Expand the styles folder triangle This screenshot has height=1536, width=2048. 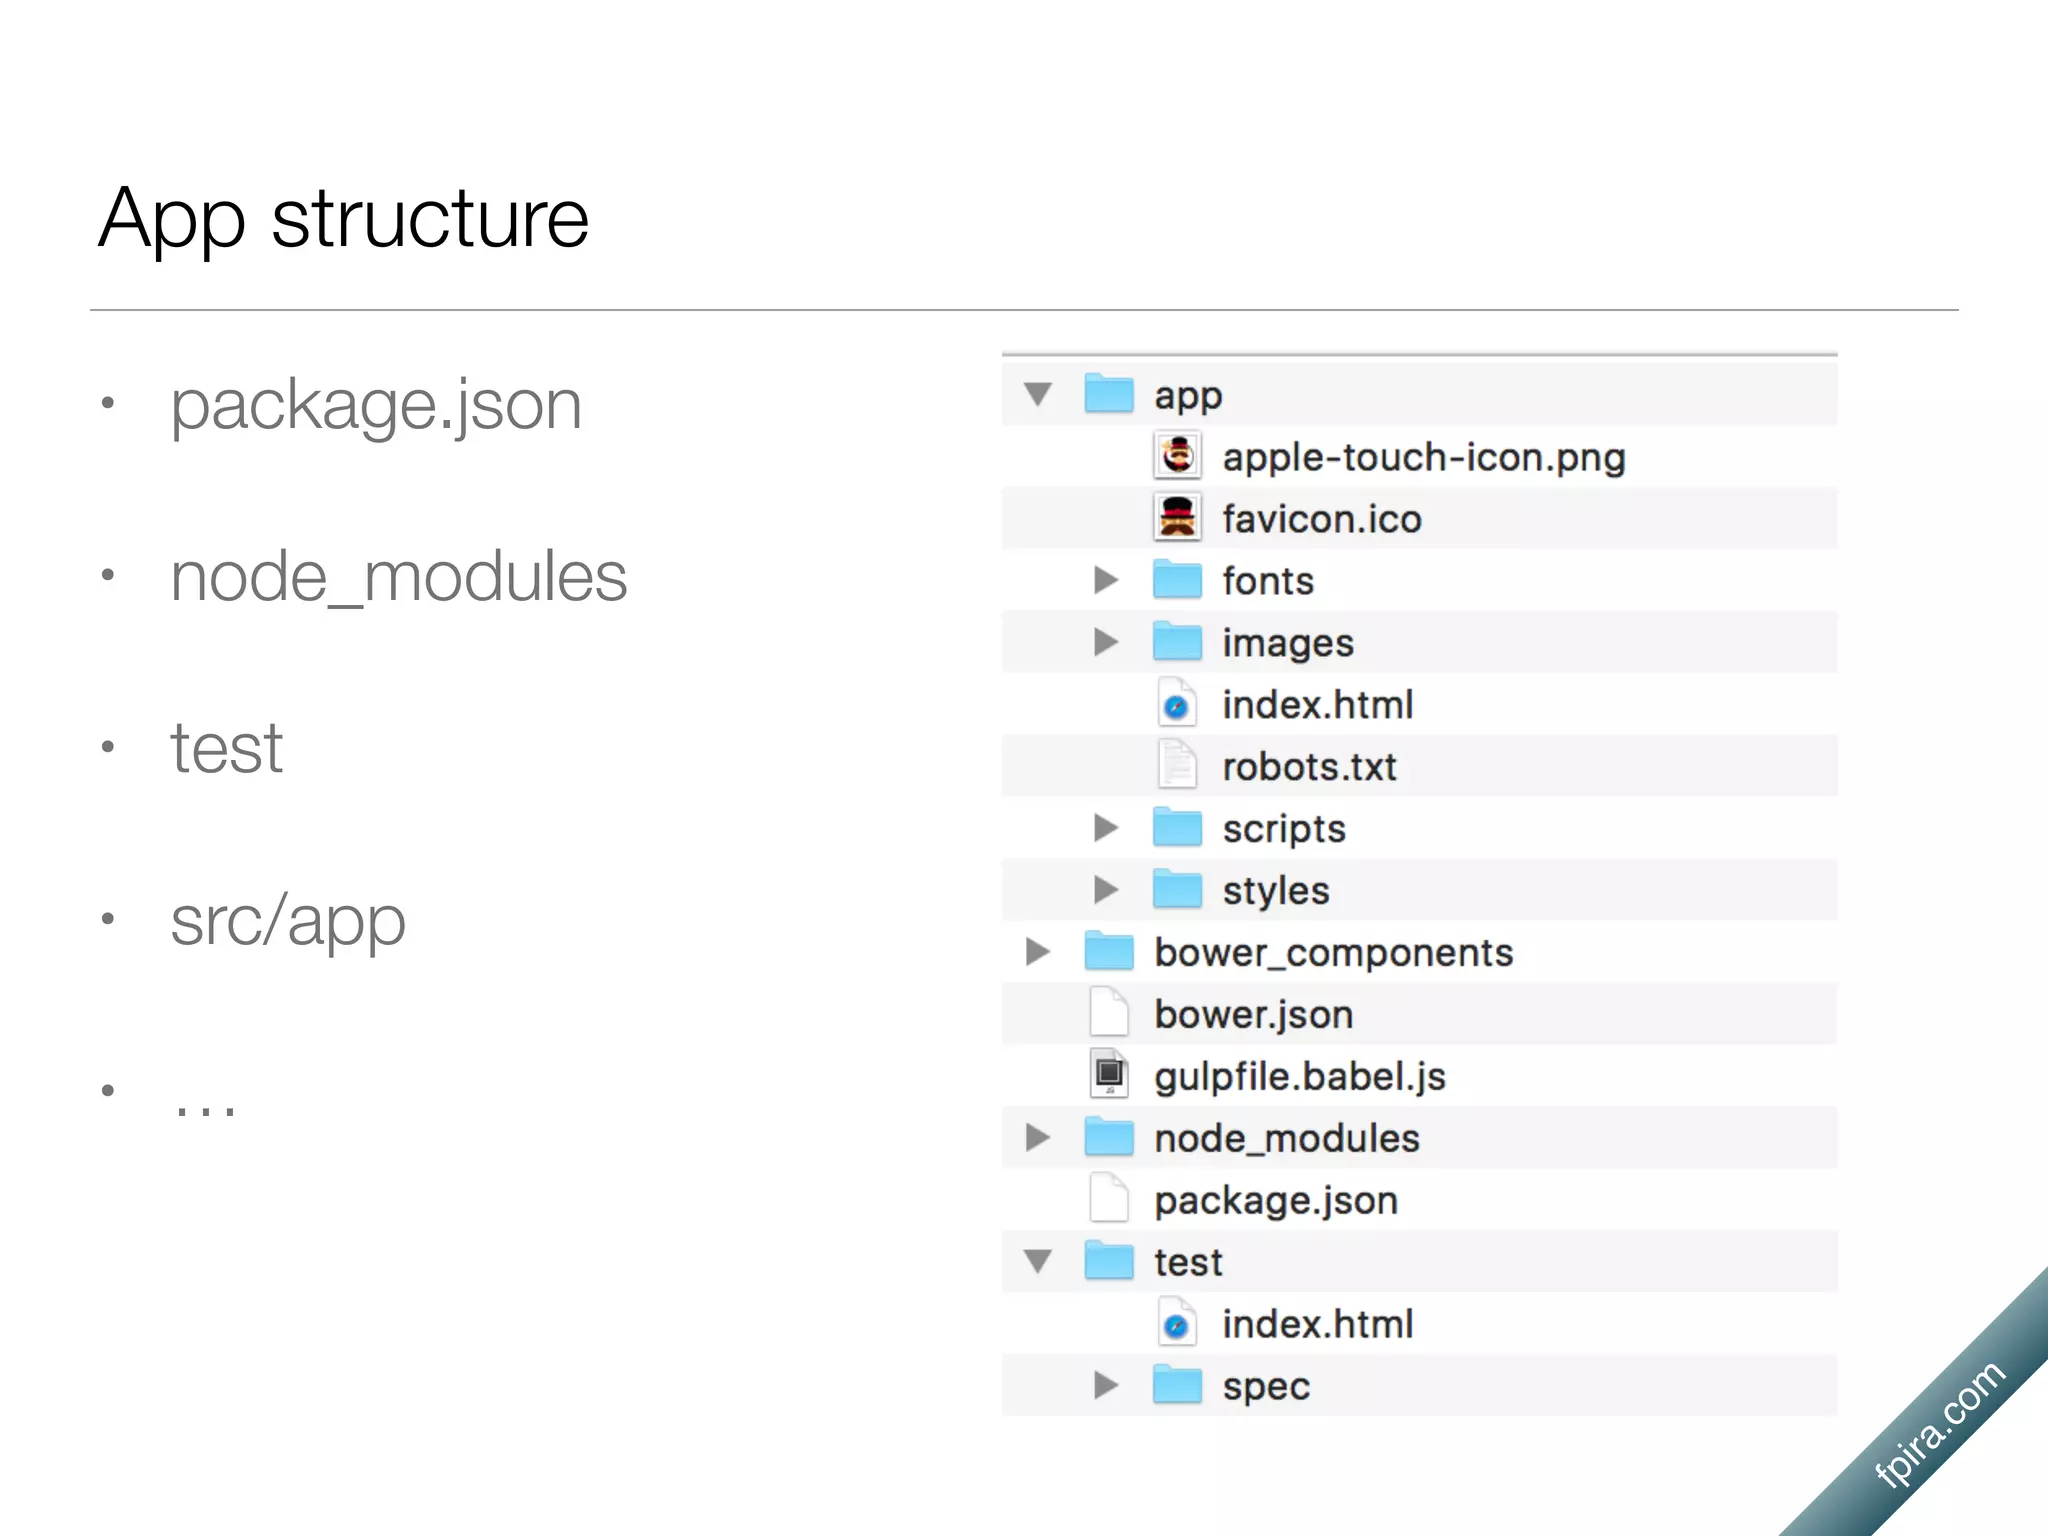coord(1105,890)
